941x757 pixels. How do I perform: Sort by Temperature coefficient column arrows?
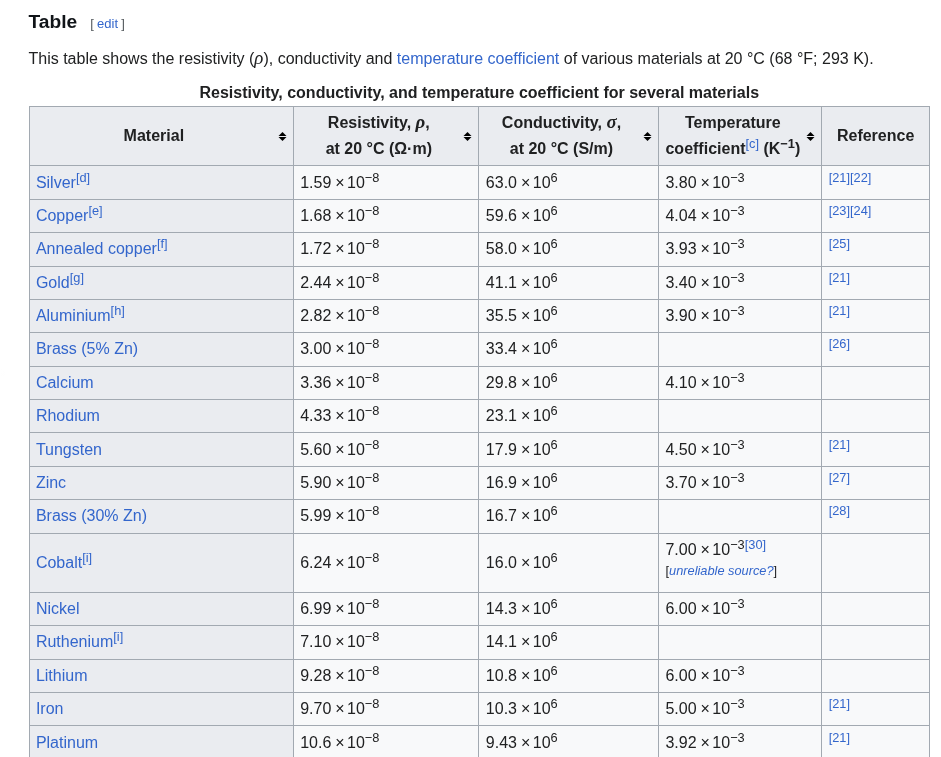[810, 136]
